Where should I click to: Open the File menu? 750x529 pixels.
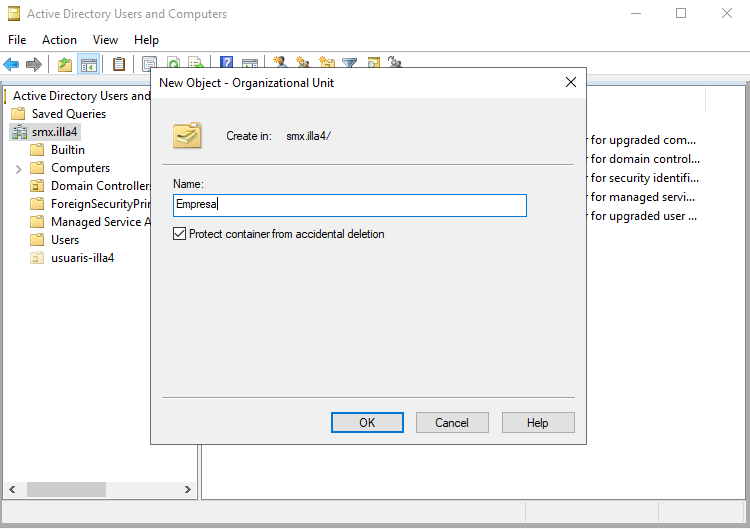[17, 40]
